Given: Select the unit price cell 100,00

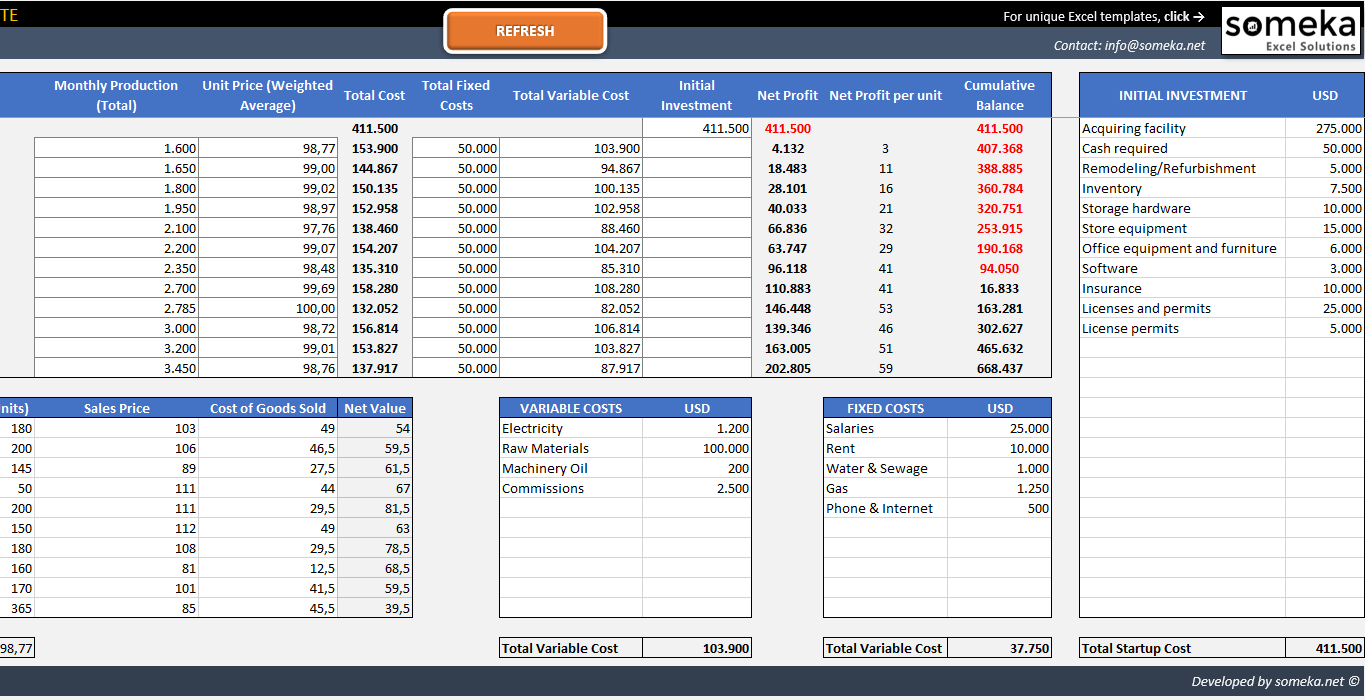Looking at the screenshot, I should pos(267,308).
